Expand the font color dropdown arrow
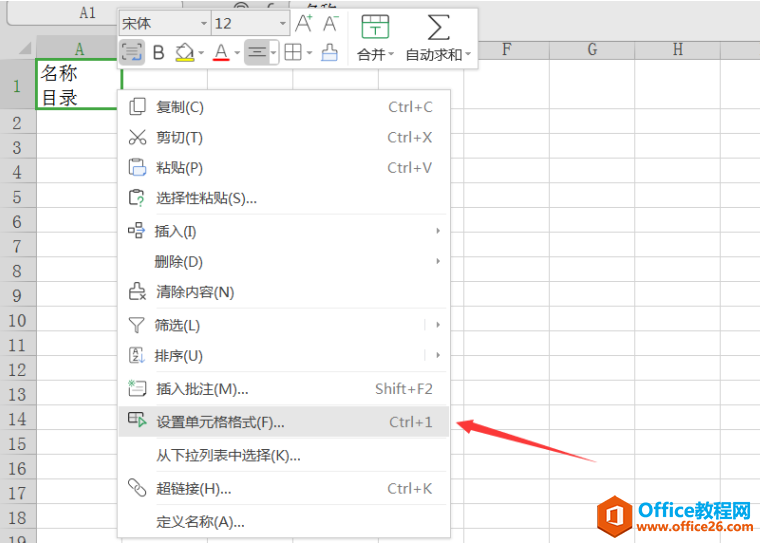Image resolution: width=760 pixels, height=544 pixels. (x=237, y=53)
